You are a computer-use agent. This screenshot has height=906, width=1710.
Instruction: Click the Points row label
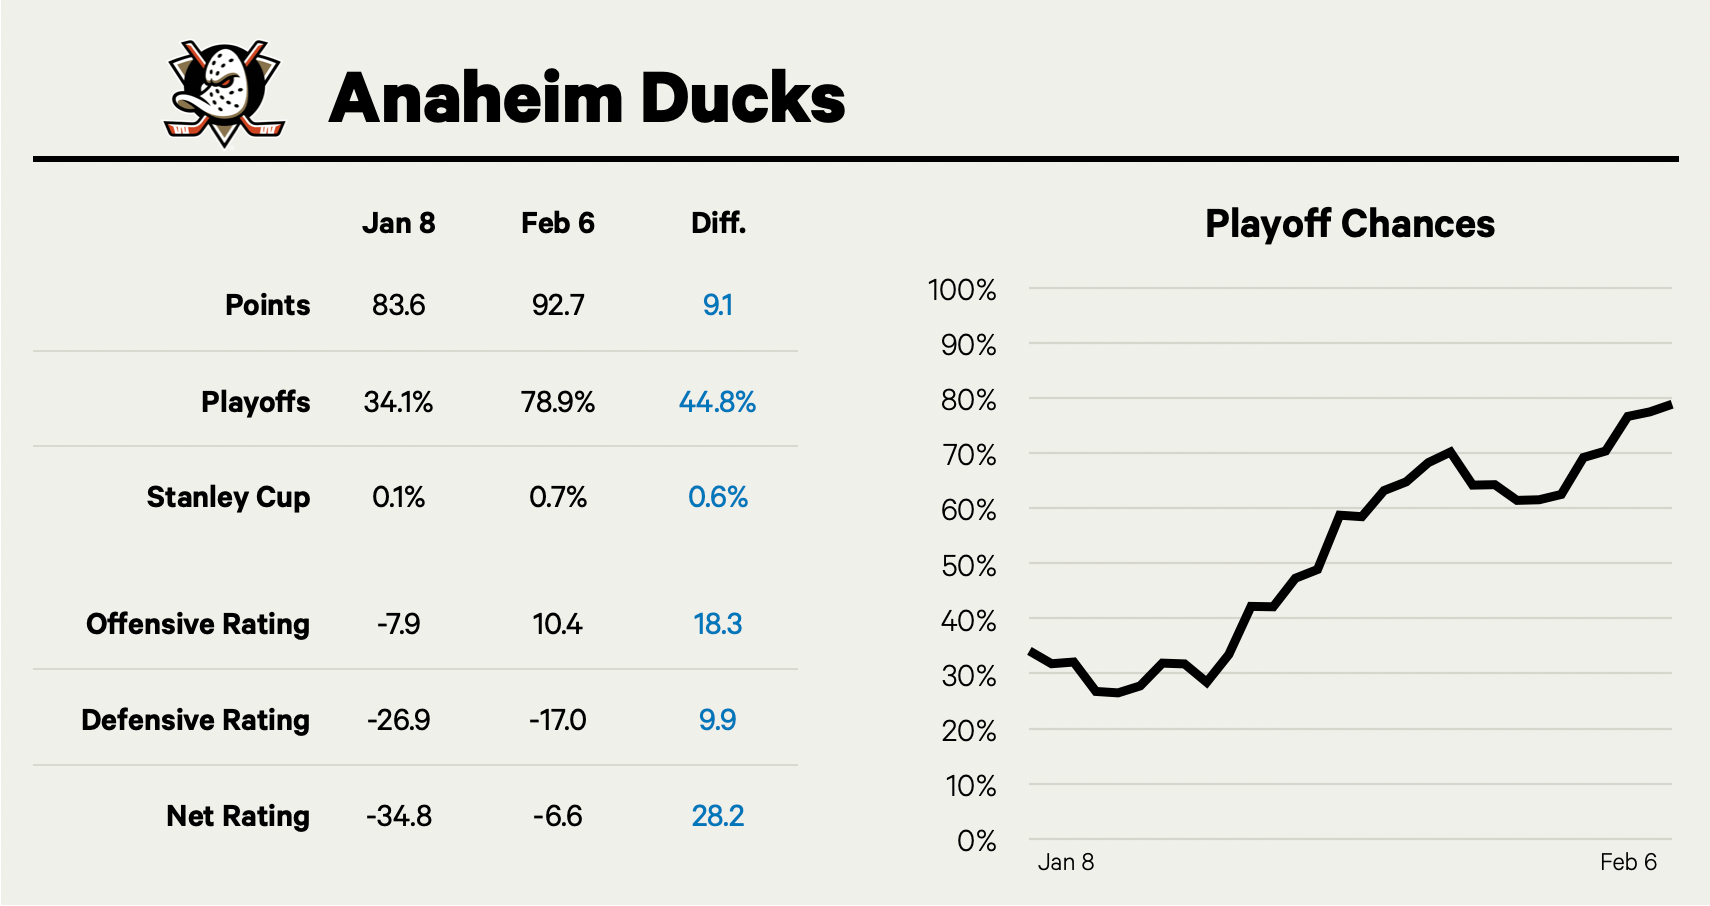point(267,305)
